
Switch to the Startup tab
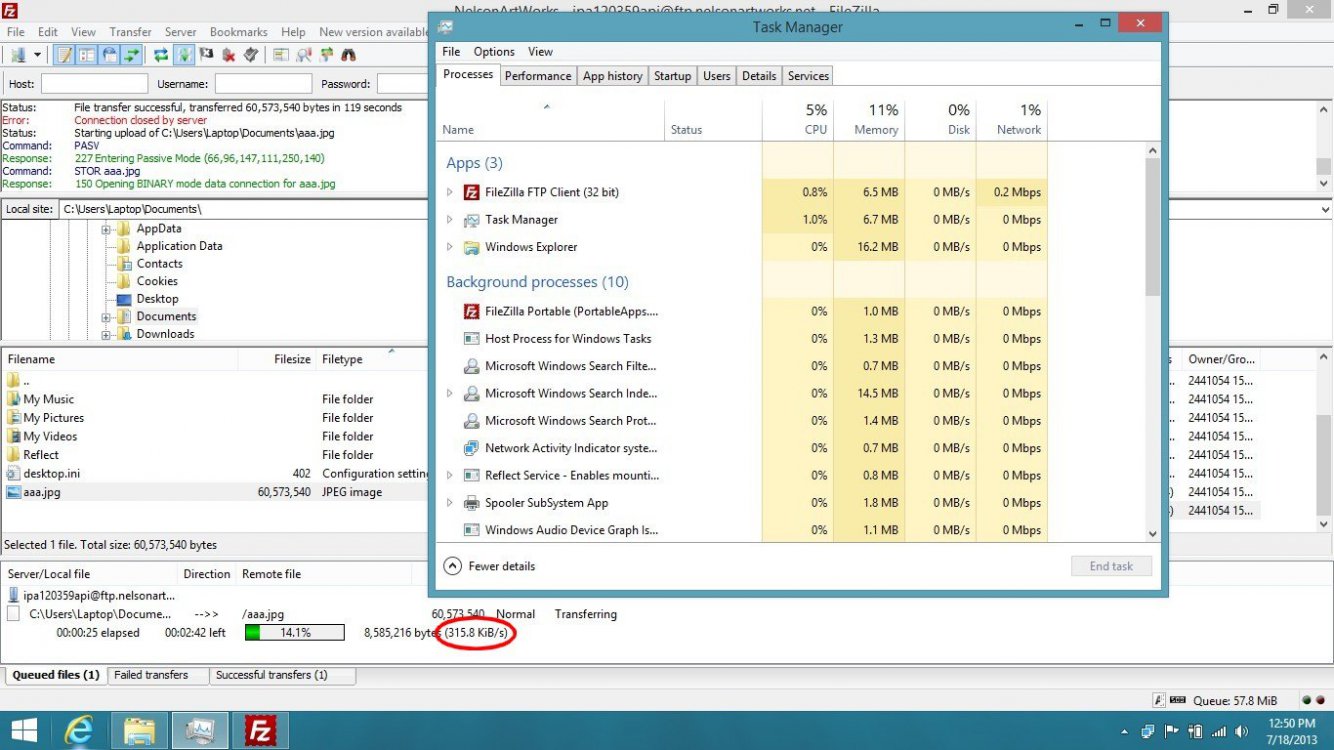tap(672, 76)
